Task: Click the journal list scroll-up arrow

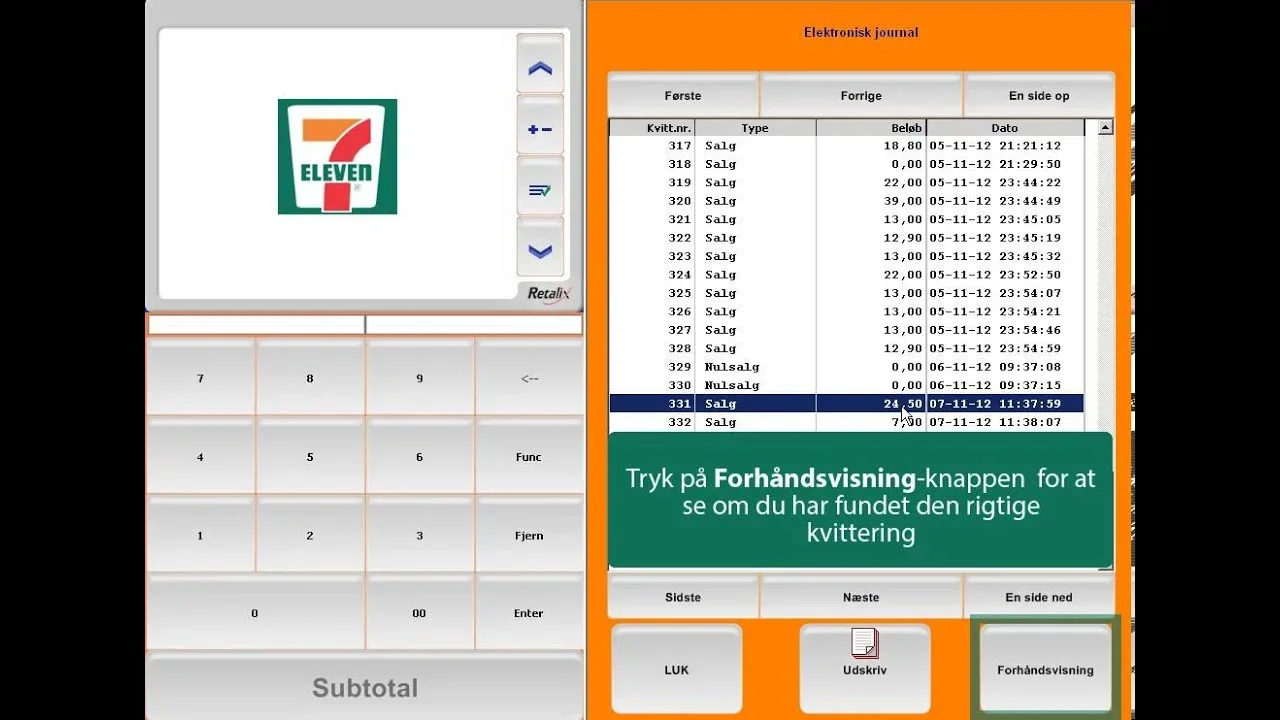Action: 1105,128
